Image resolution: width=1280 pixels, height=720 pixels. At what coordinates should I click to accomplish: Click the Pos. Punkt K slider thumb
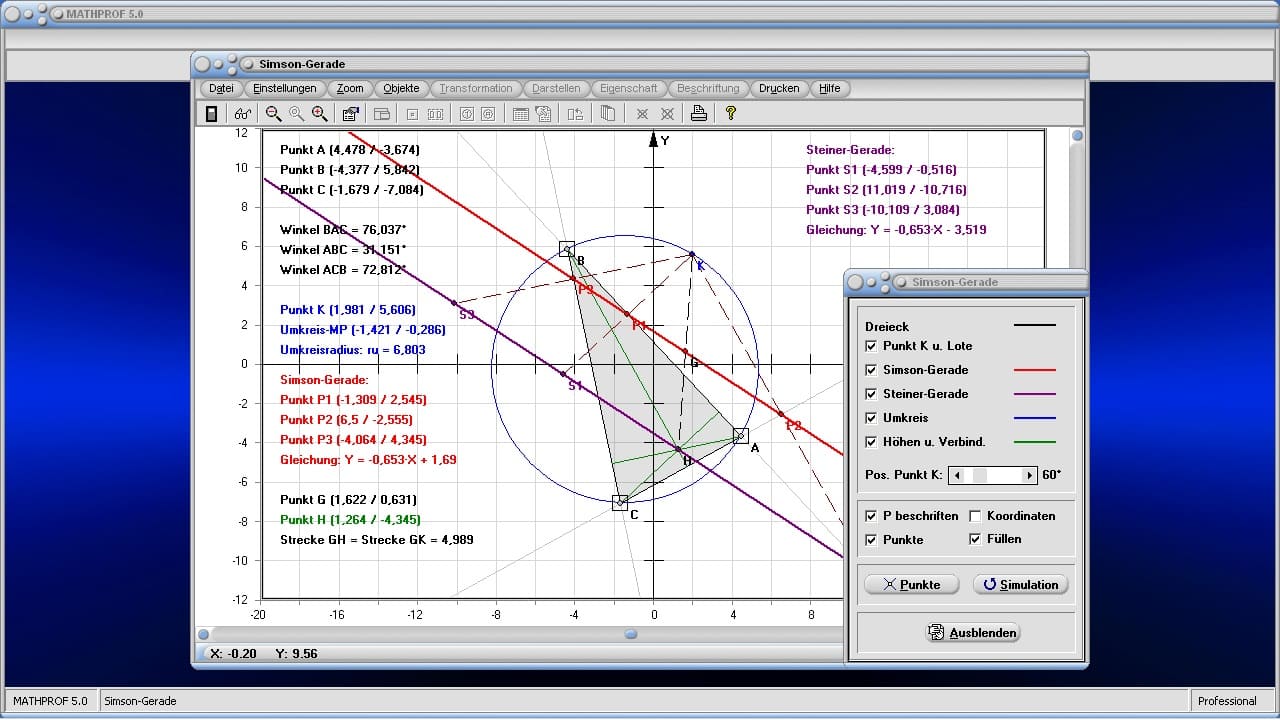[980, 475]
